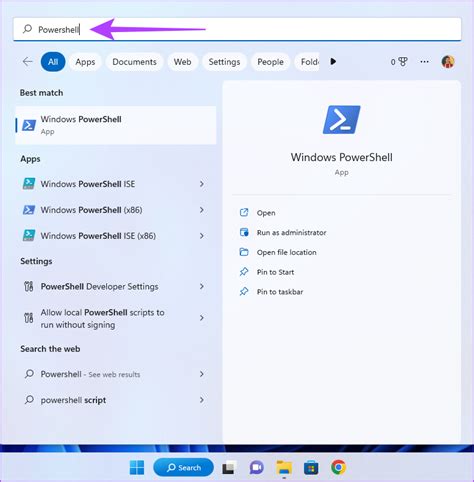Screen dimensions: 474x482
Task: Click the PowerShell Developer Settings tools icon
Action: (29, 286)
